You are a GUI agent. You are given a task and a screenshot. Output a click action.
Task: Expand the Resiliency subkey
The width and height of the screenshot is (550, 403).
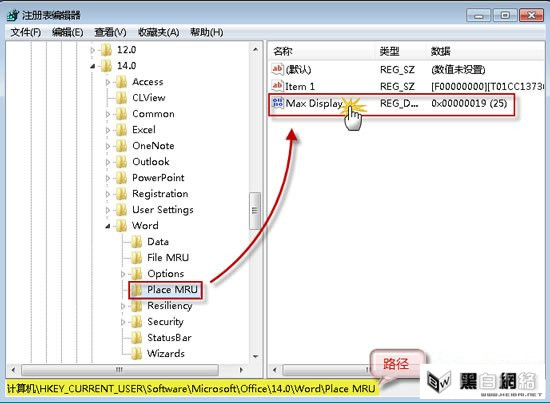point(123,306)
